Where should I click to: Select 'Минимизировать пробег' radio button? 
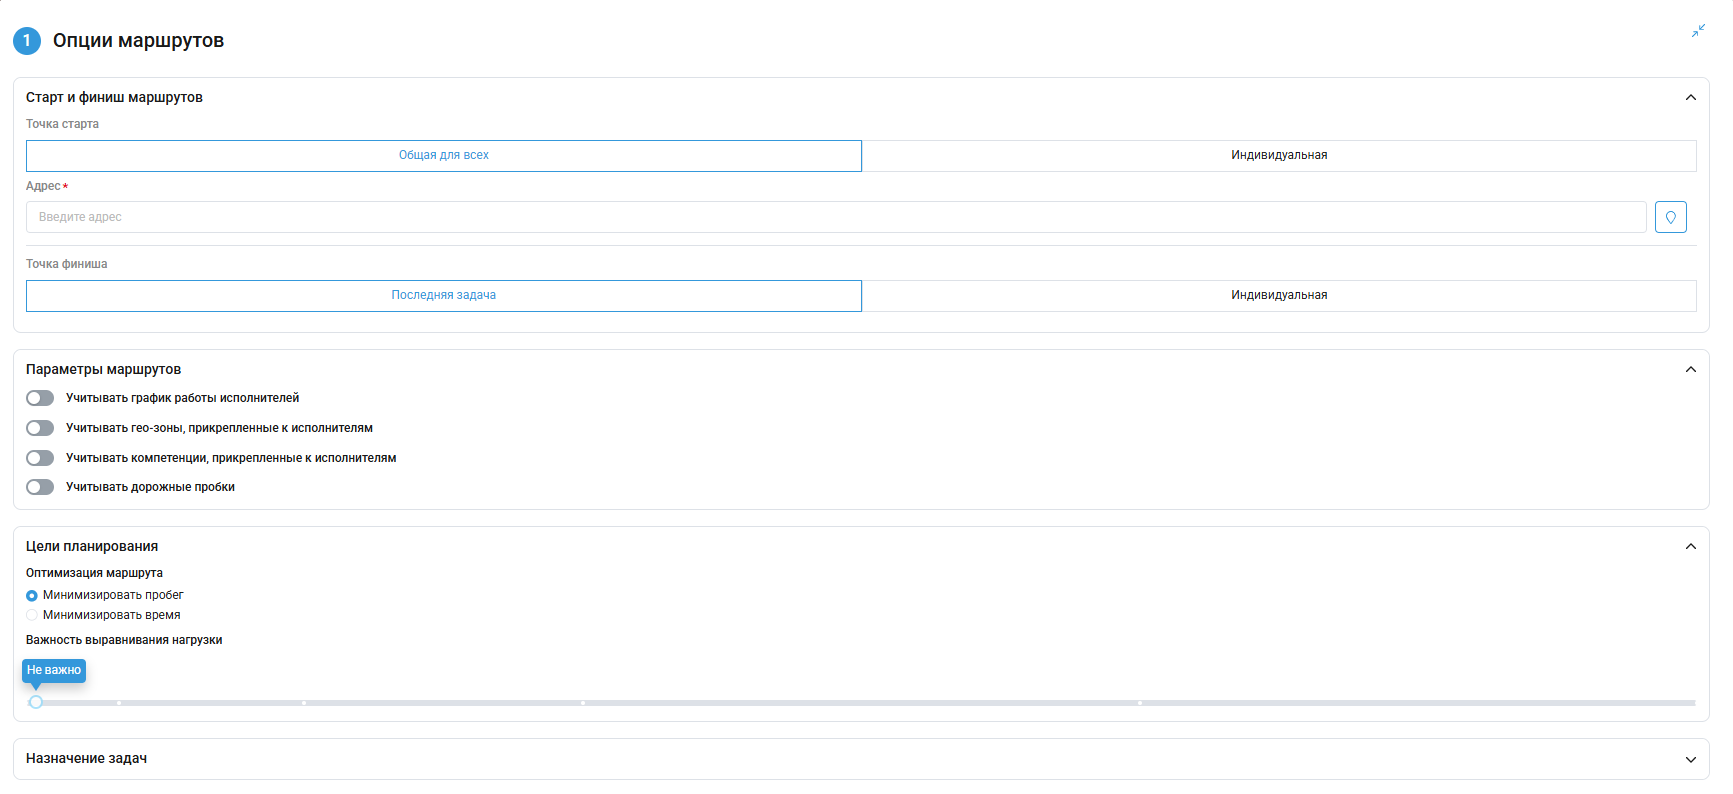(x=32, y=596)
